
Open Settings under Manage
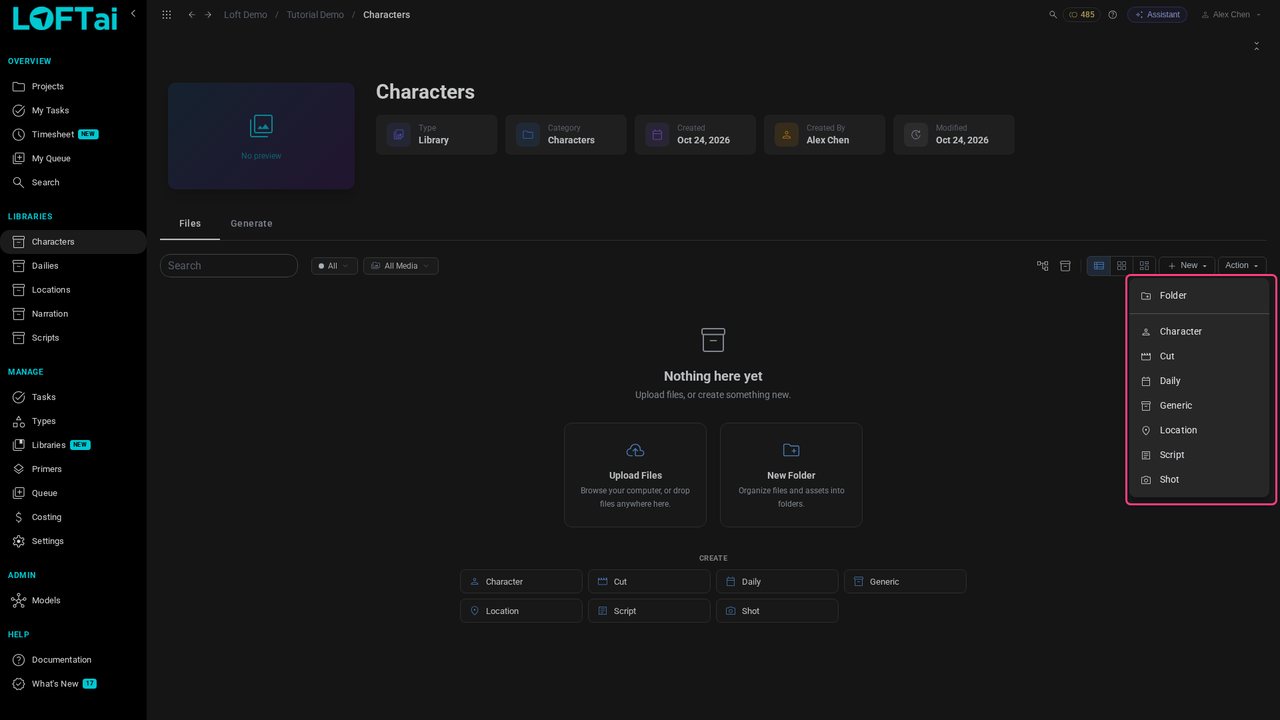(x=73, y=541)
